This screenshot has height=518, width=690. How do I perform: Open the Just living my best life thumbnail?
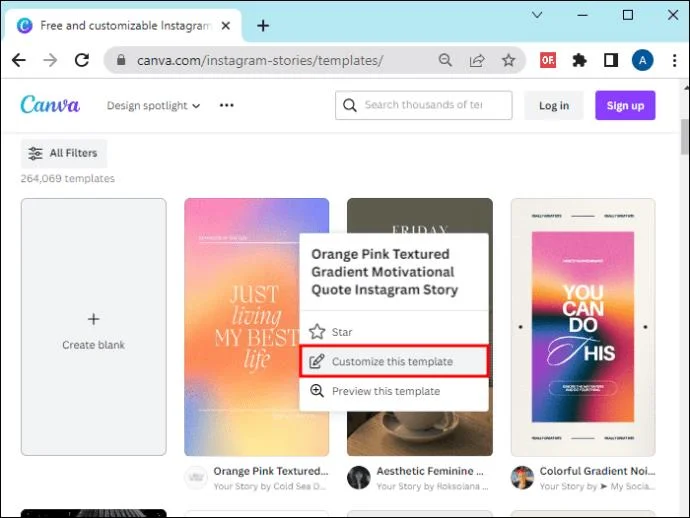[241, 327]
